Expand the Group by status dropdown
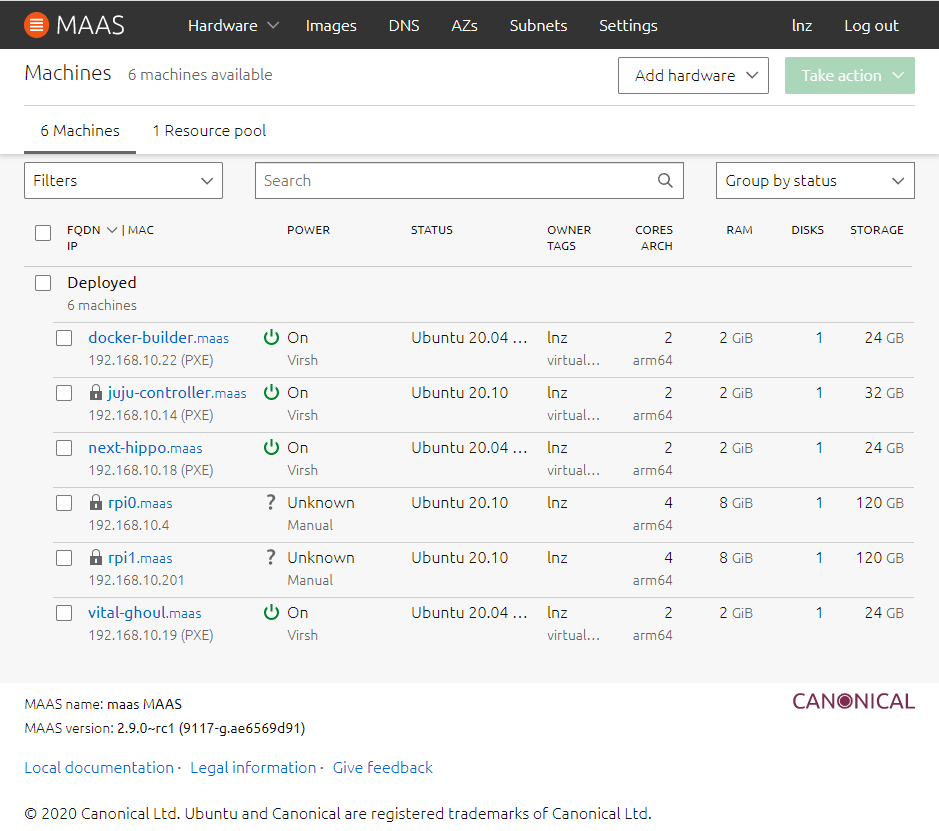 814,181
